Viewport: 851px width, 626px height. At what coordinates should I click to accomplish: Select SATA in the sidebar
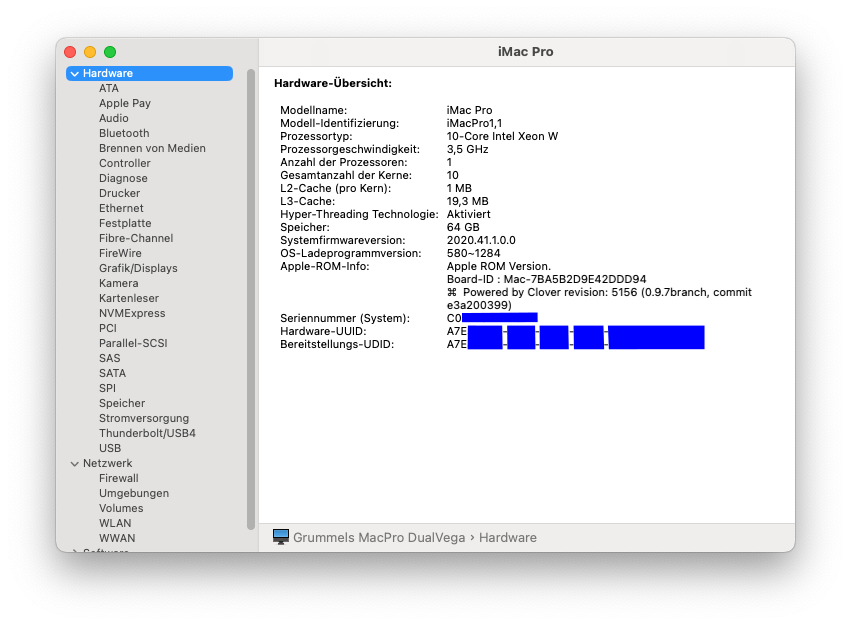pos(112,374)
